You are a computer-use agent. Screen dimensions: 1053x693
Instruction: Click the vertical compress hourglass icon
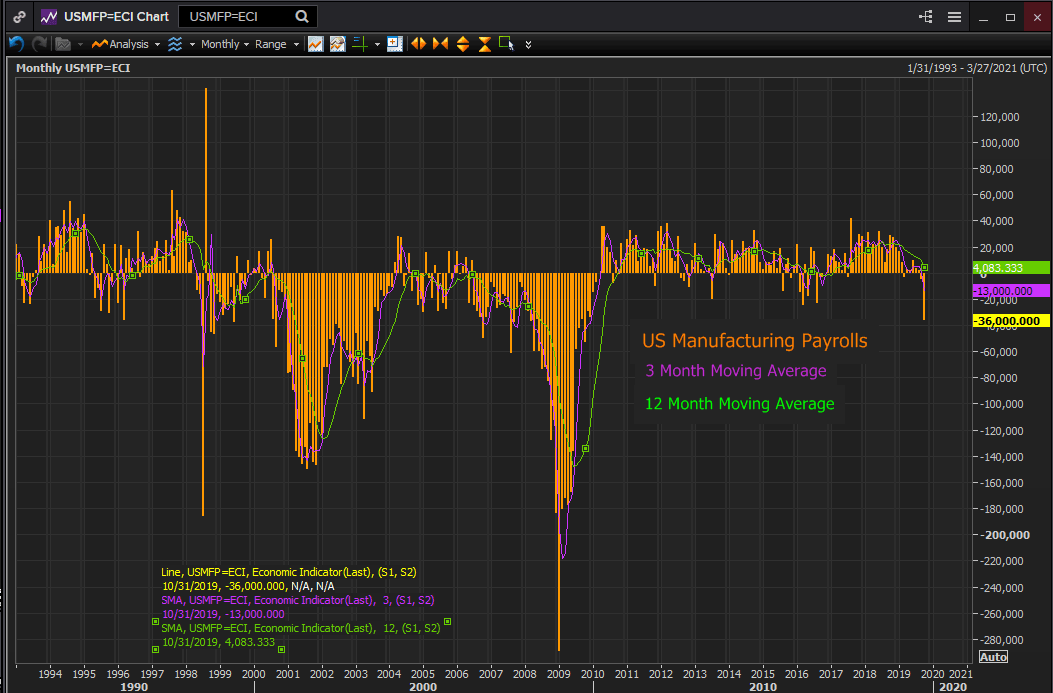(x=484, y=44)
